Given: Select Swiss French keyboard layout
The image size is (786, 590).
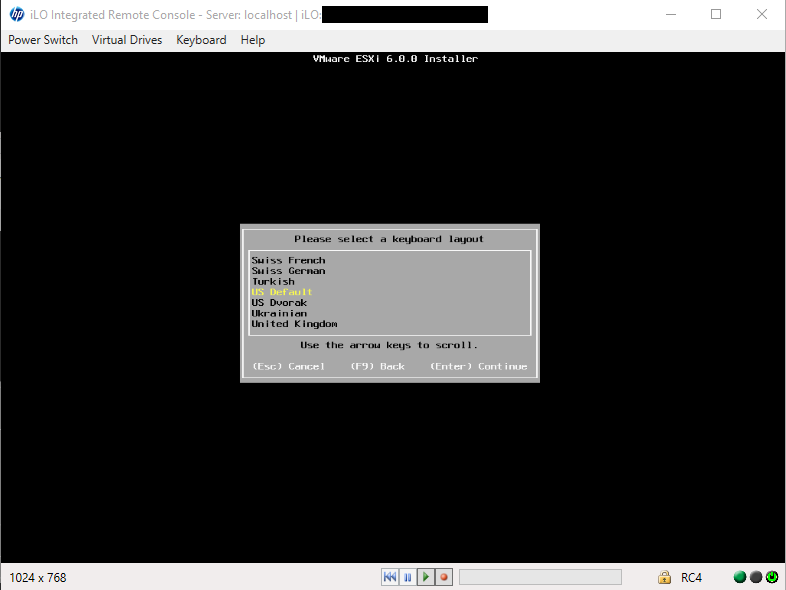Looking at the screenshot, I should pos(288,260).
